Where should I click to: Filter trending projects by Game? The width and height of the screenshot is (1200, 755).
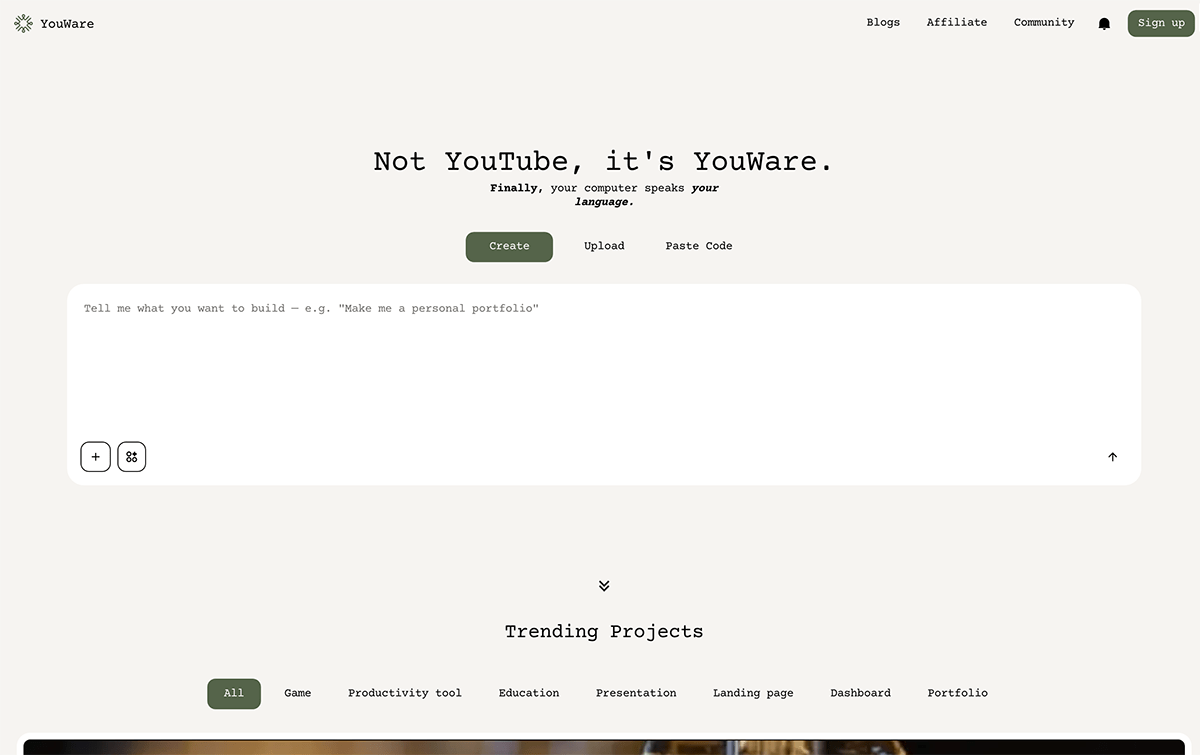[x=297, y=693]
